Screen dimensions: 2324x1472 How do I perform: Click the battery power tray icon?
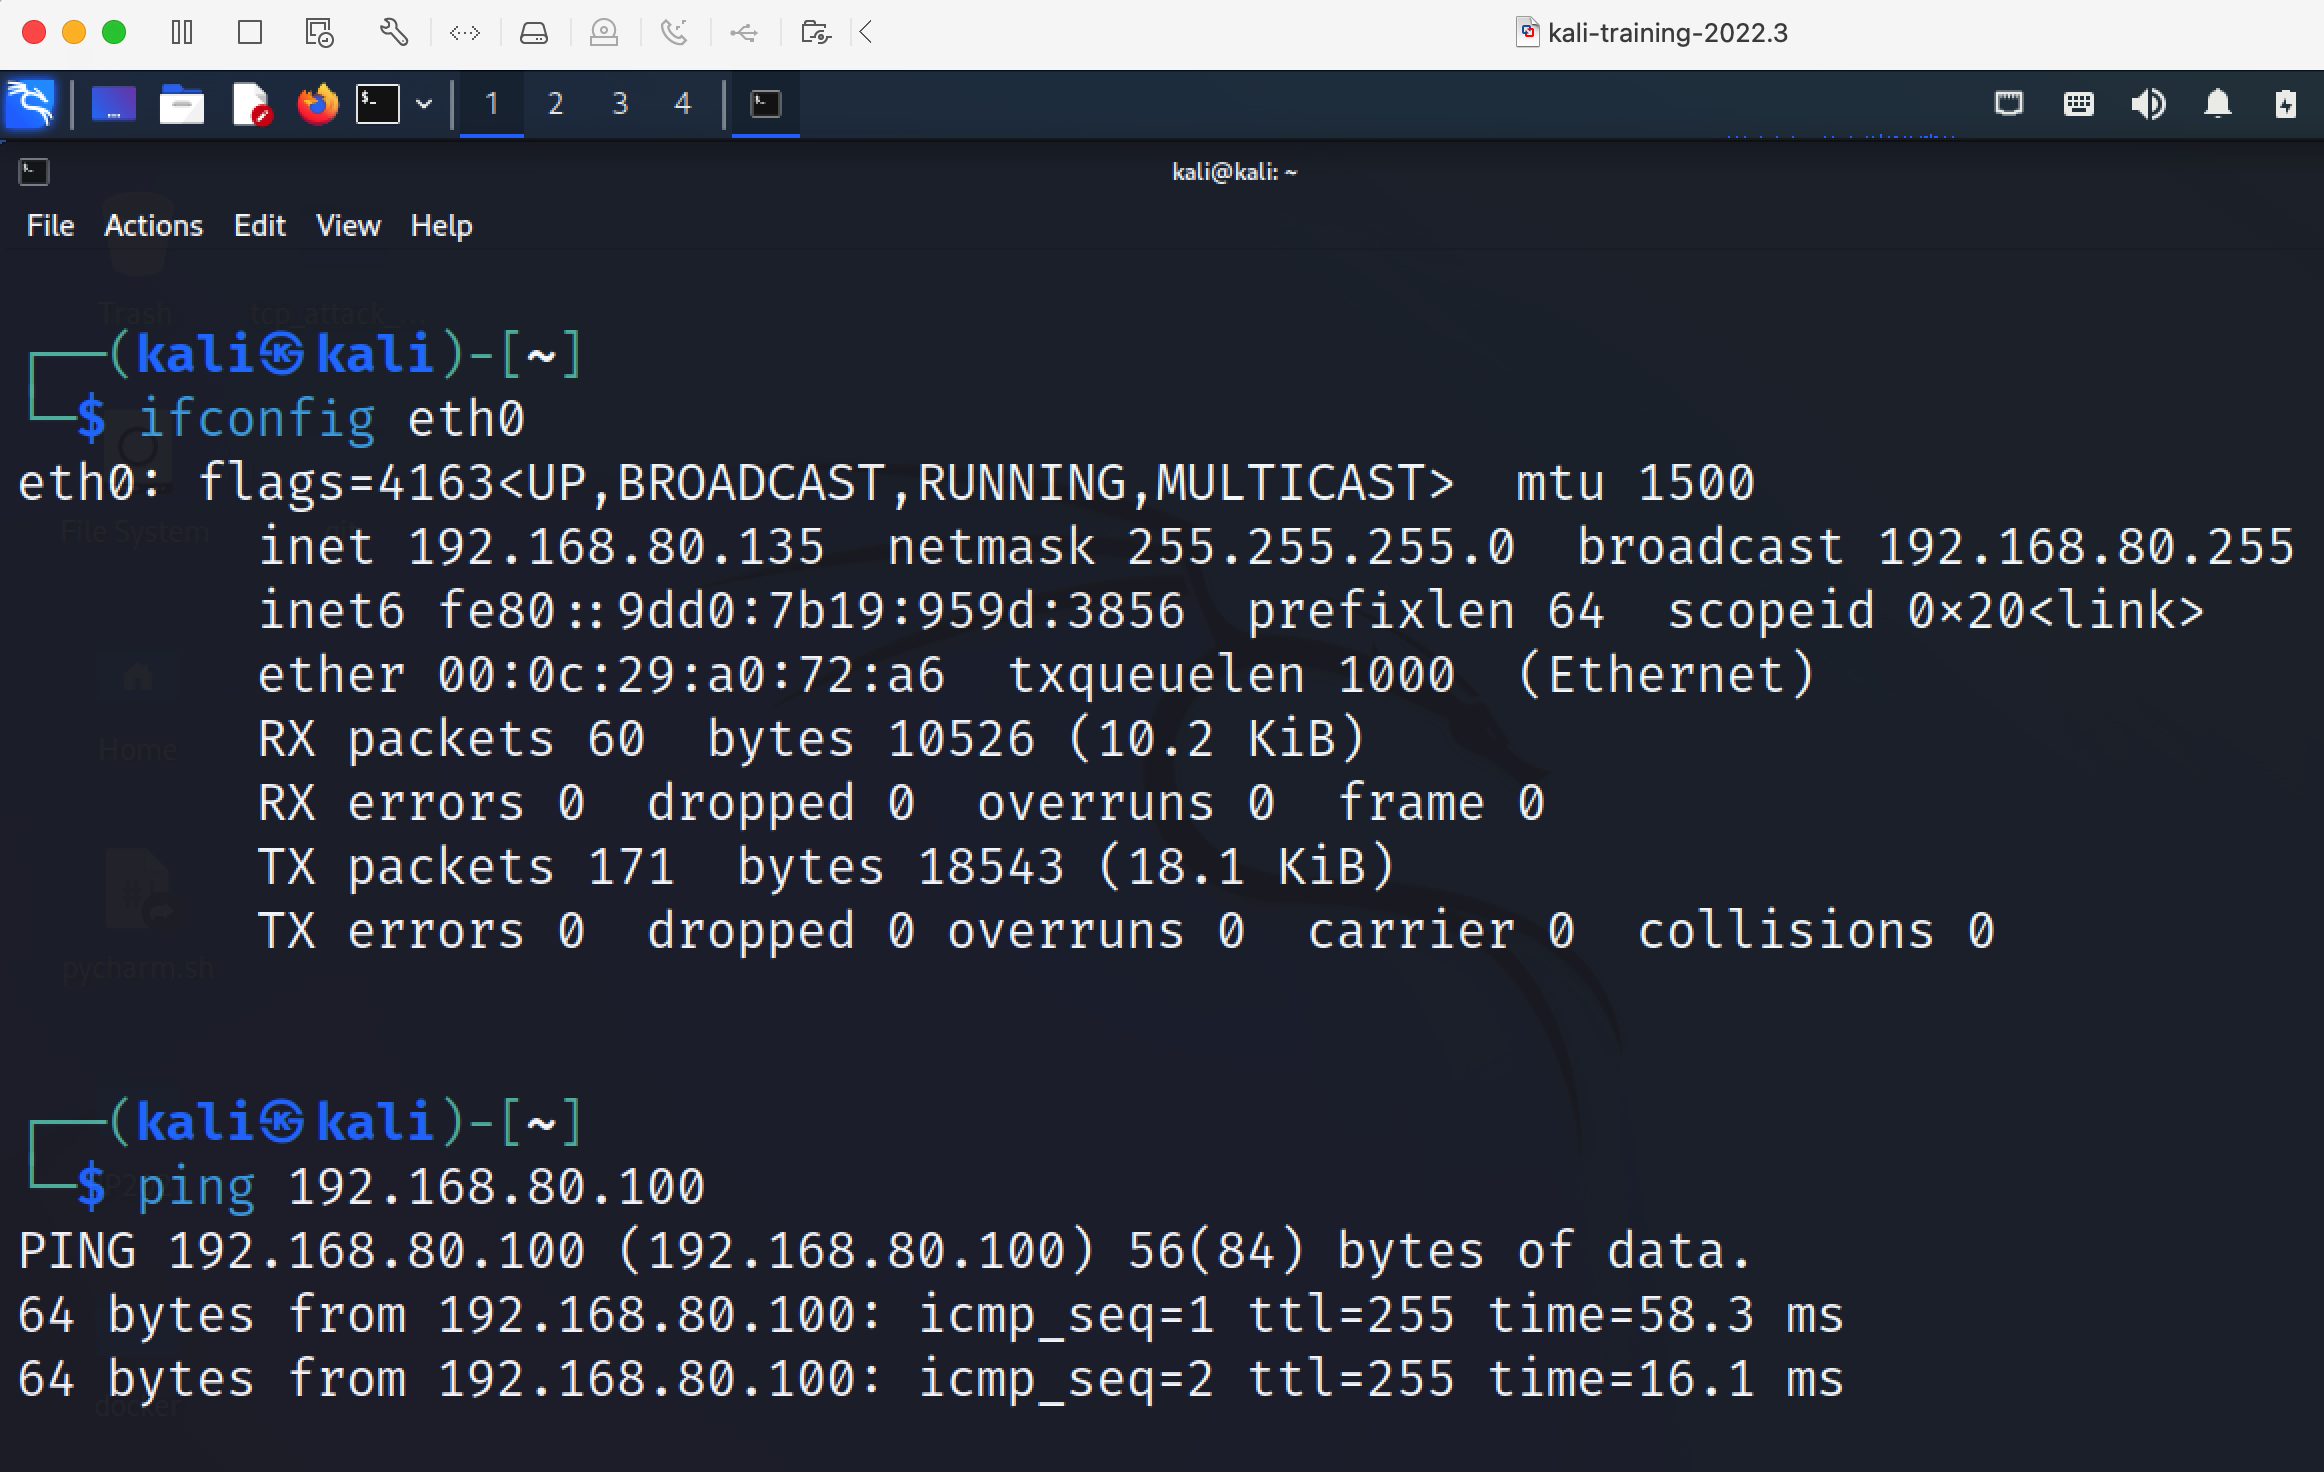[x=2286, y=104]
